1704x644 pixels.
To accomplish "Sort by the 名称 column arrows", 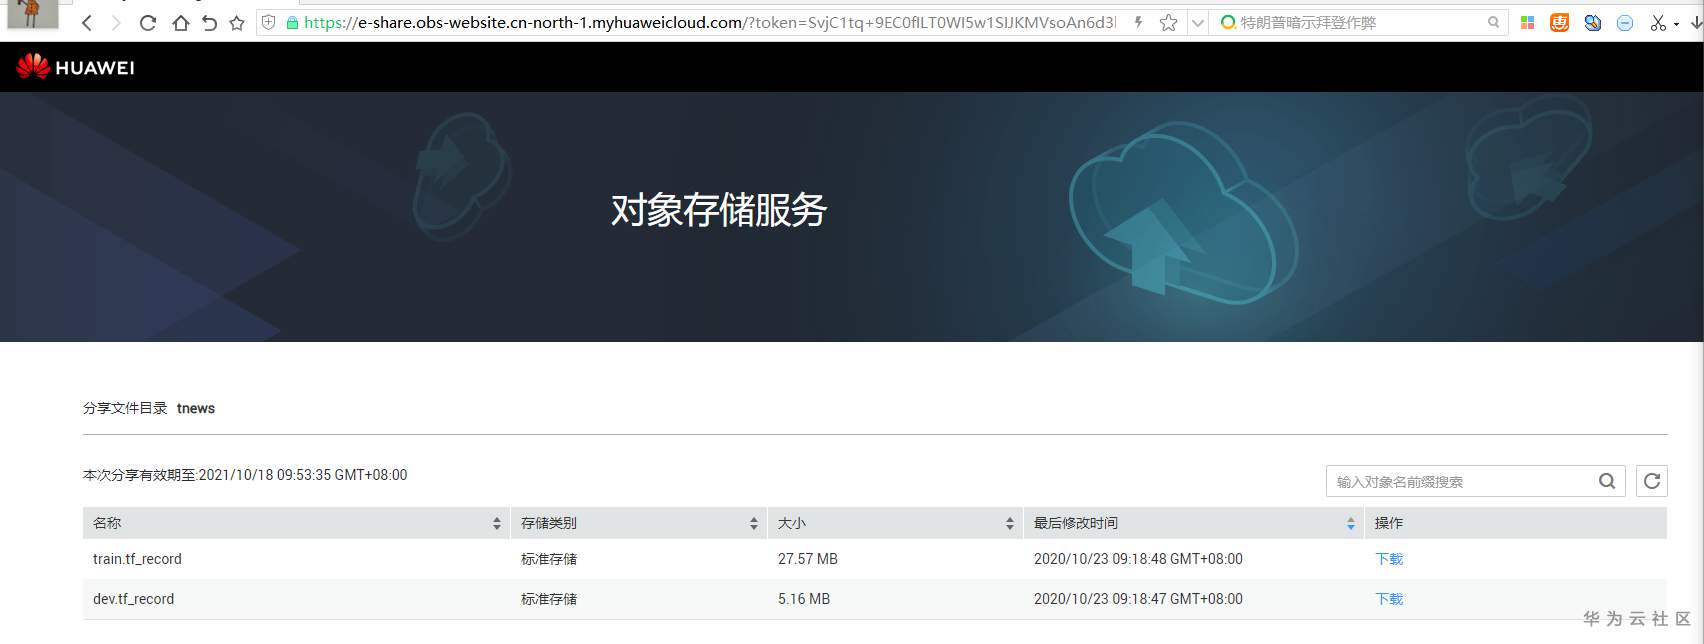I will coord(497,523).
